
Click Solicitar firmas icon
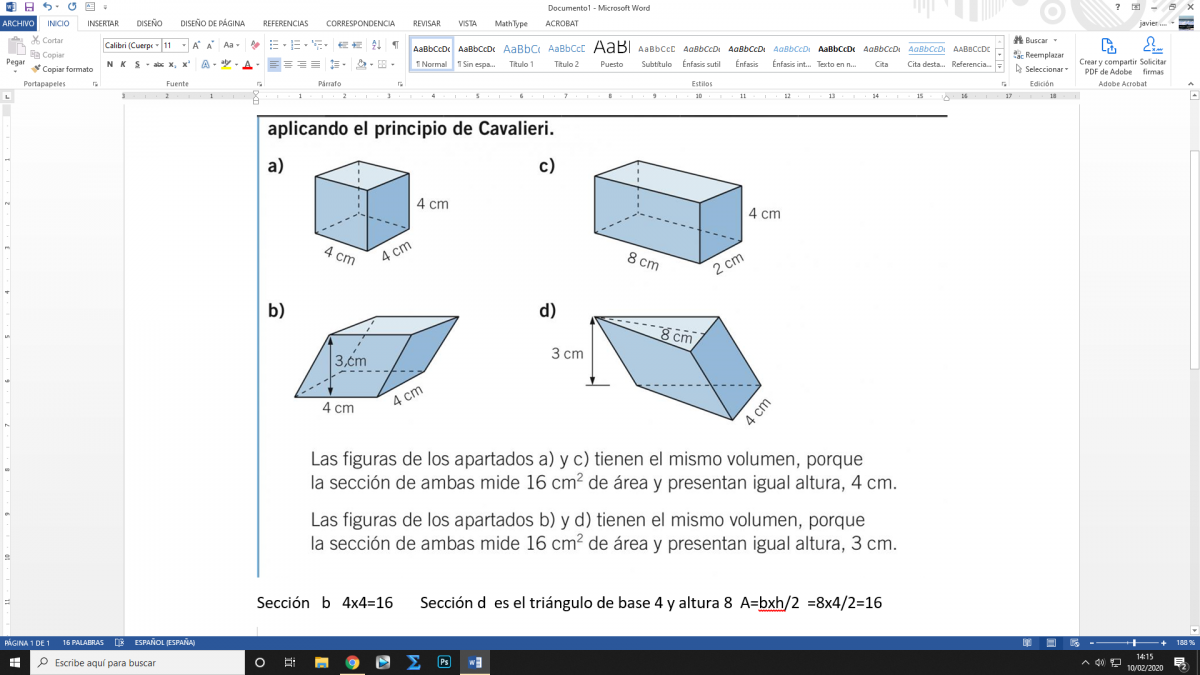click(x=1152, y=57)
